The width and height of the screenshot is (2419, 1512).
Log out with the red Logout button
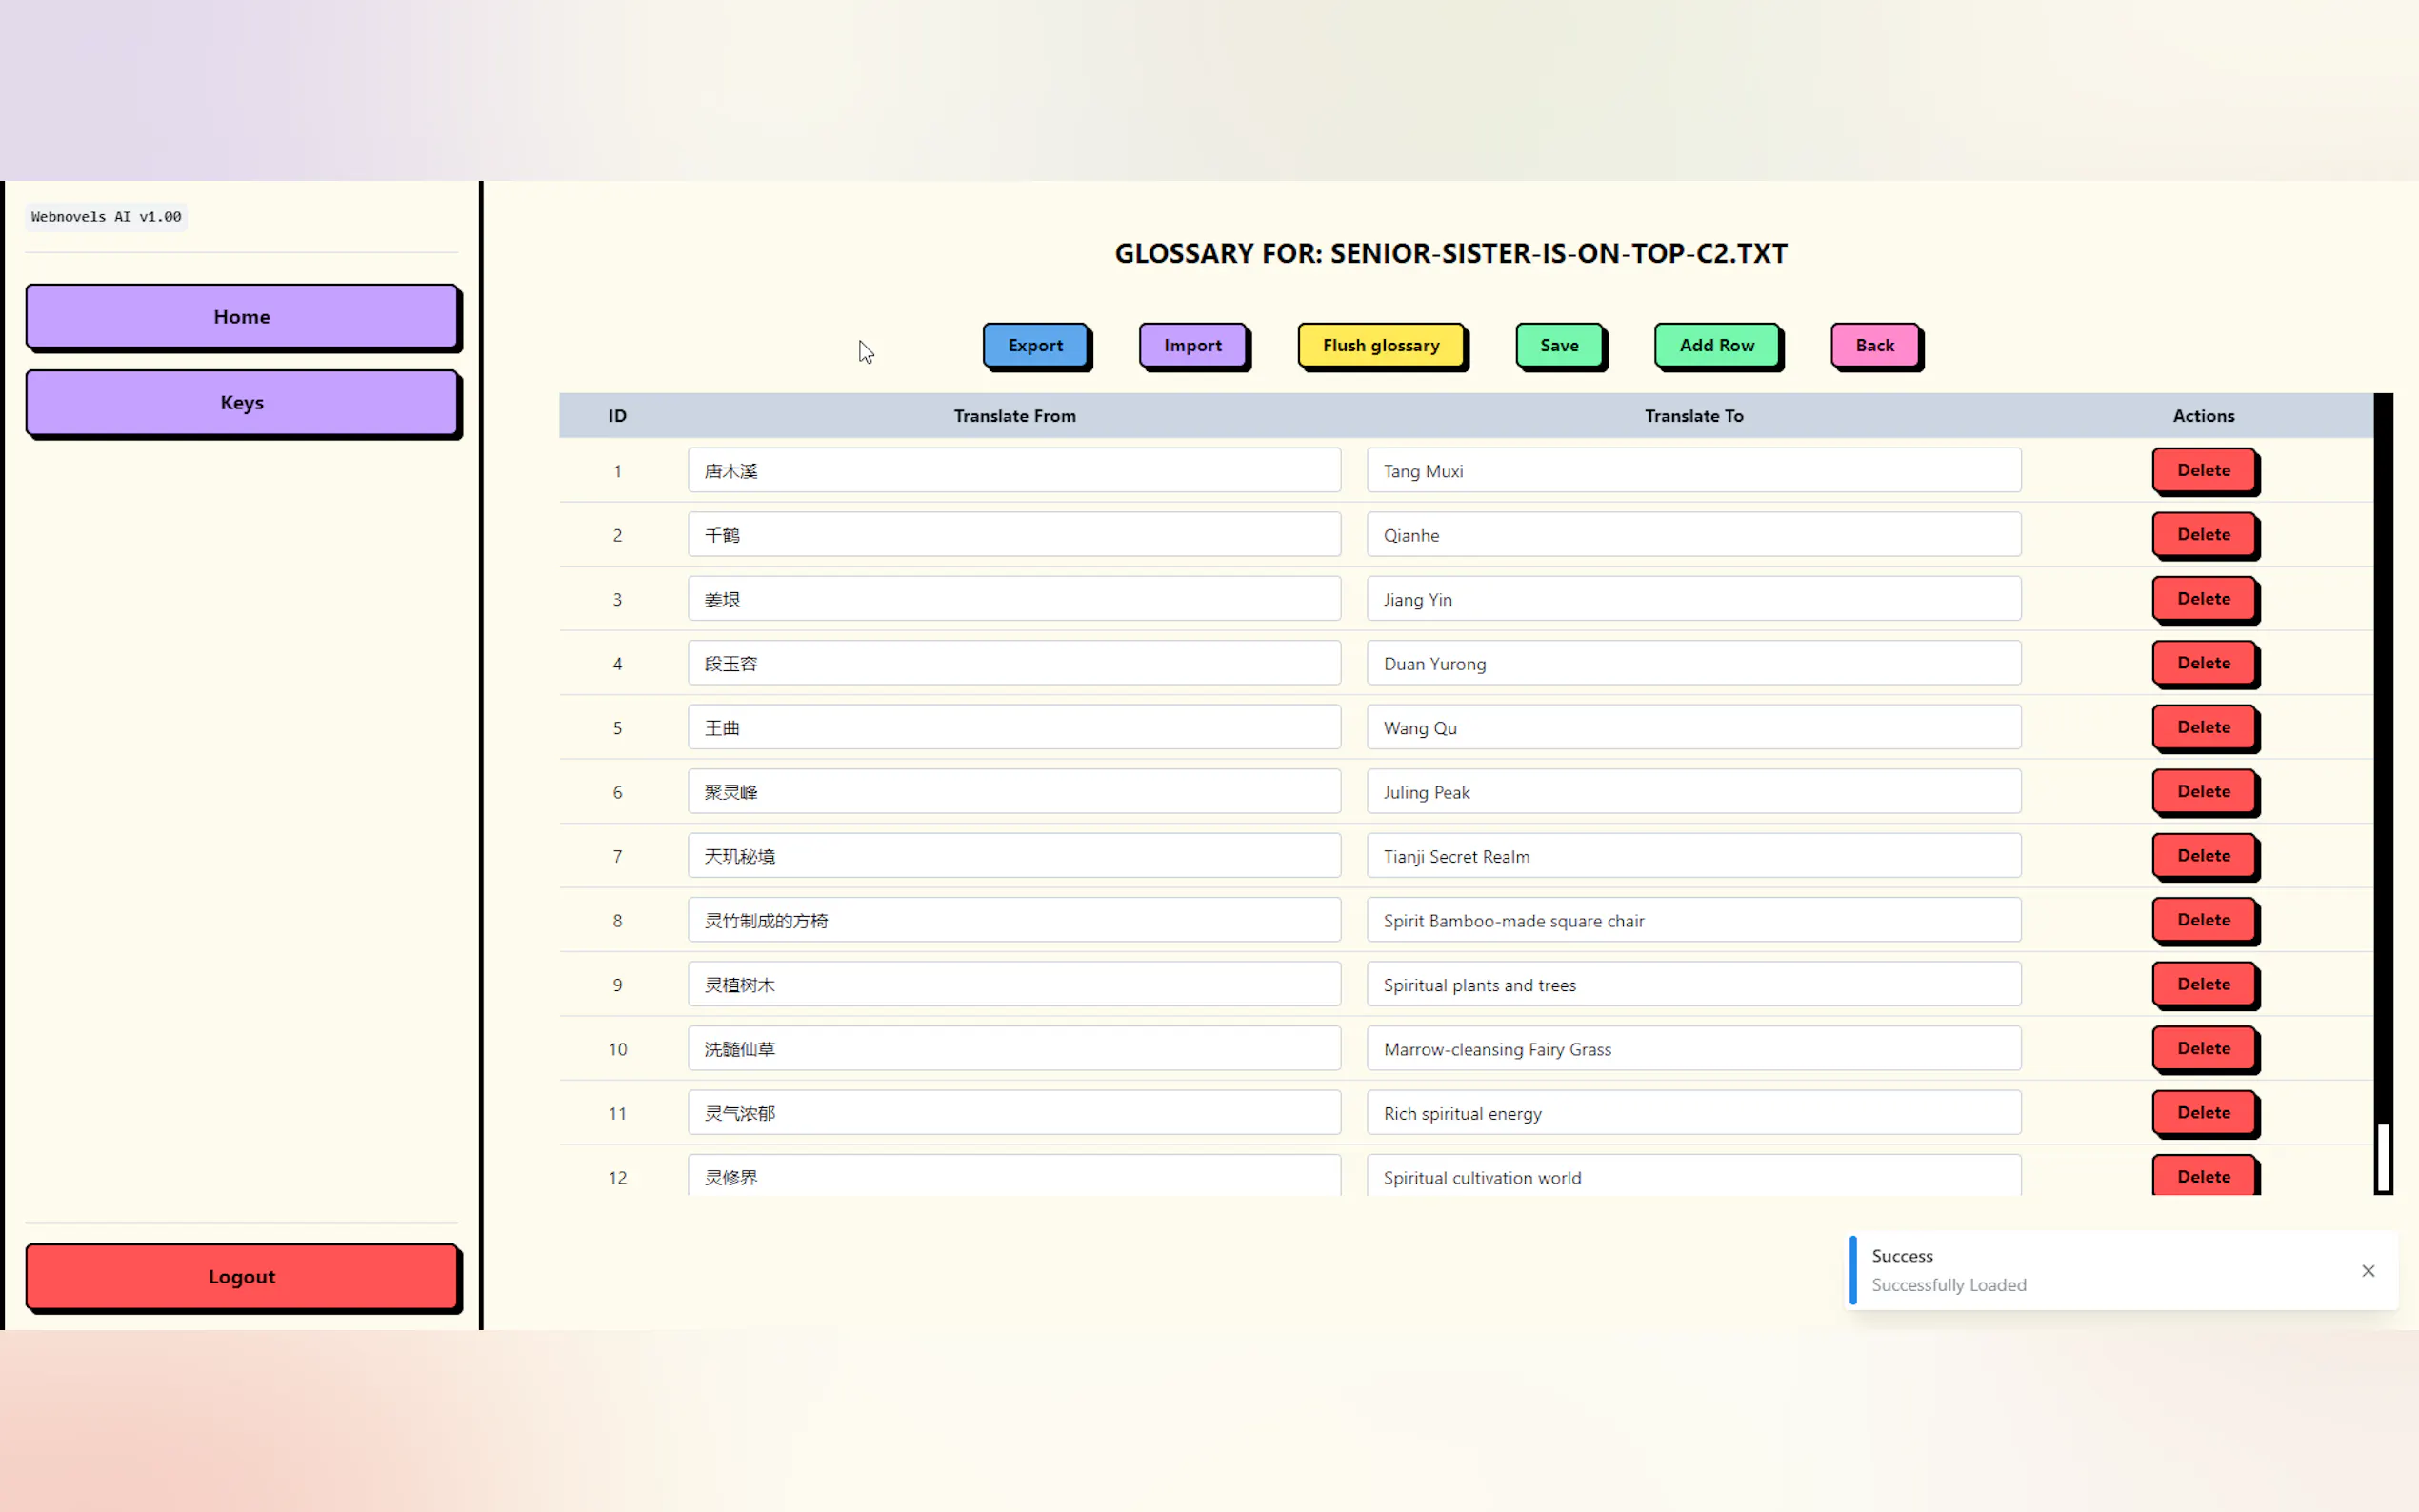pyautogui.click(x=241, y=1276)
